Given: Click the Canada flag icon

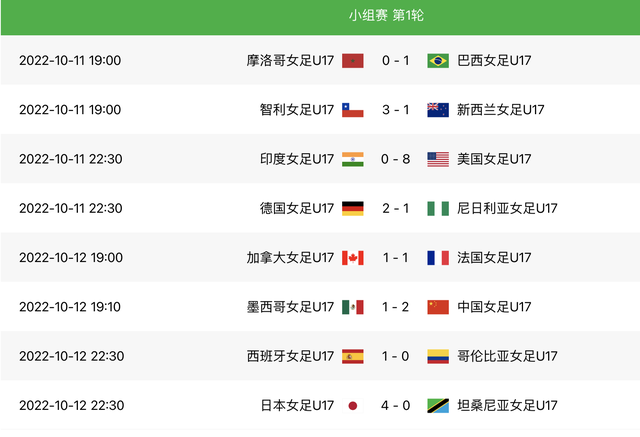Looking at the screenshot, I should point(352,258).
